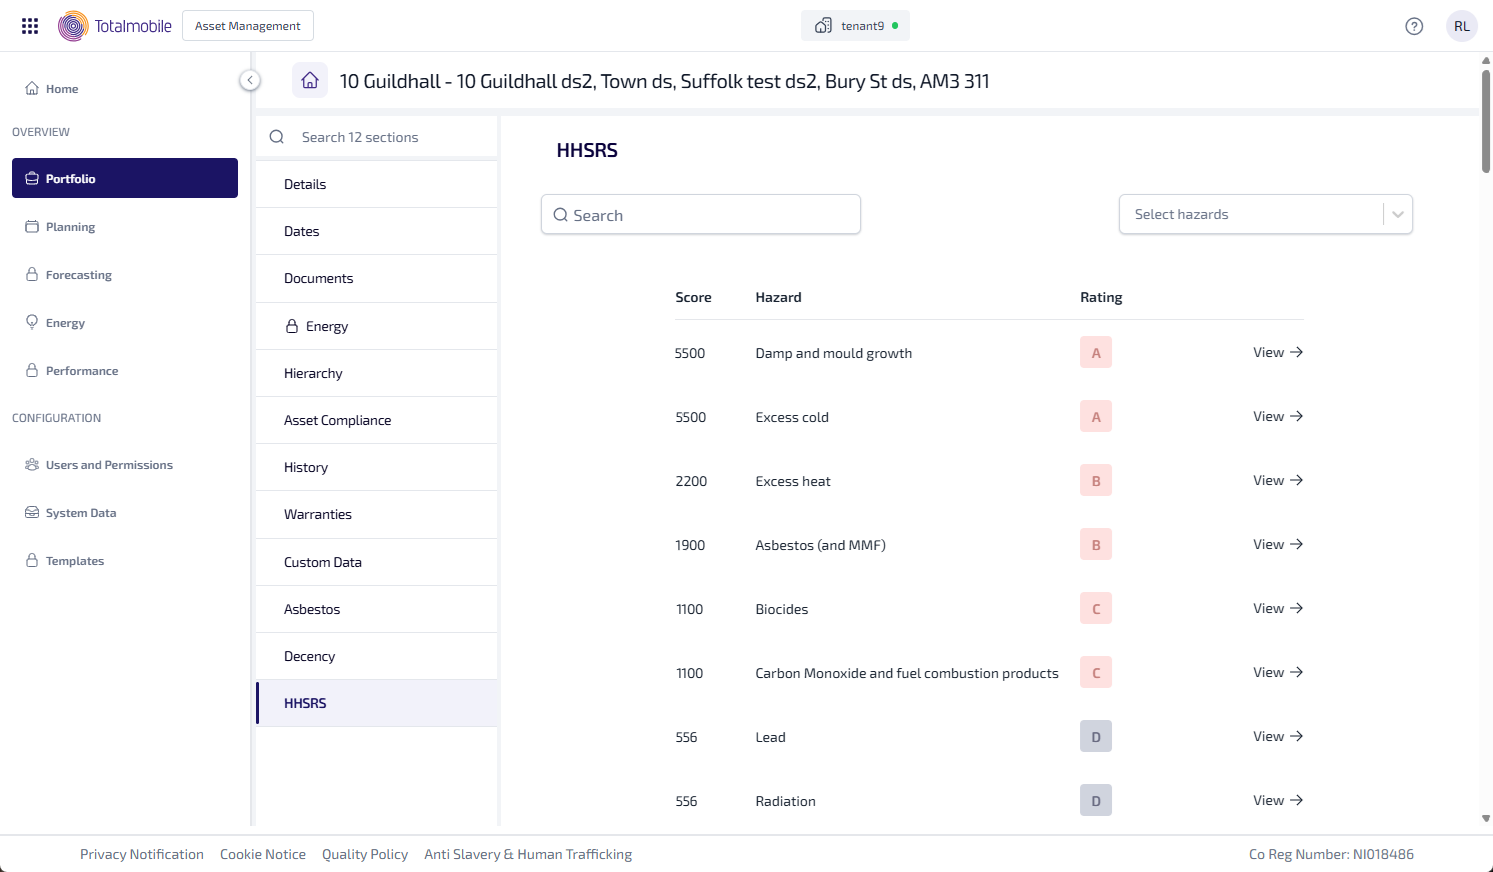View the Asbestos (and MMF) hazard
The width and height of the screenshot is (1493, 872).
pos(1277,544)
